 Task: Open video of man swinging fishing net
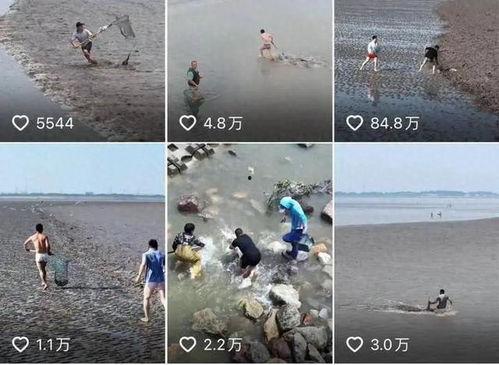(82, 71)
